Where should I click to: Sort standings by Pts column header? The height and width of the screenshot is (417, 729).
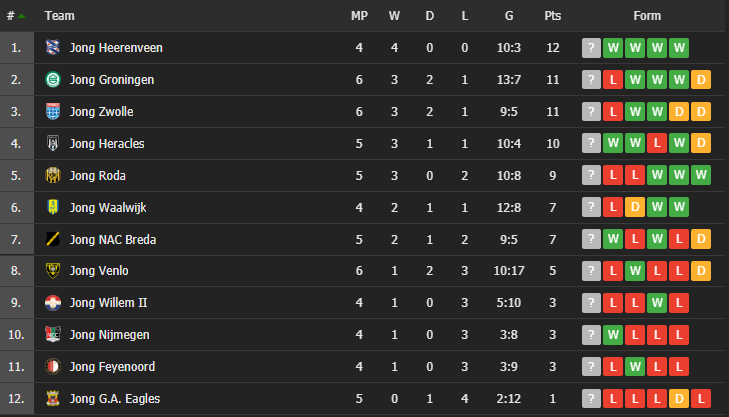pyautogui.click(x=552, y=16)
